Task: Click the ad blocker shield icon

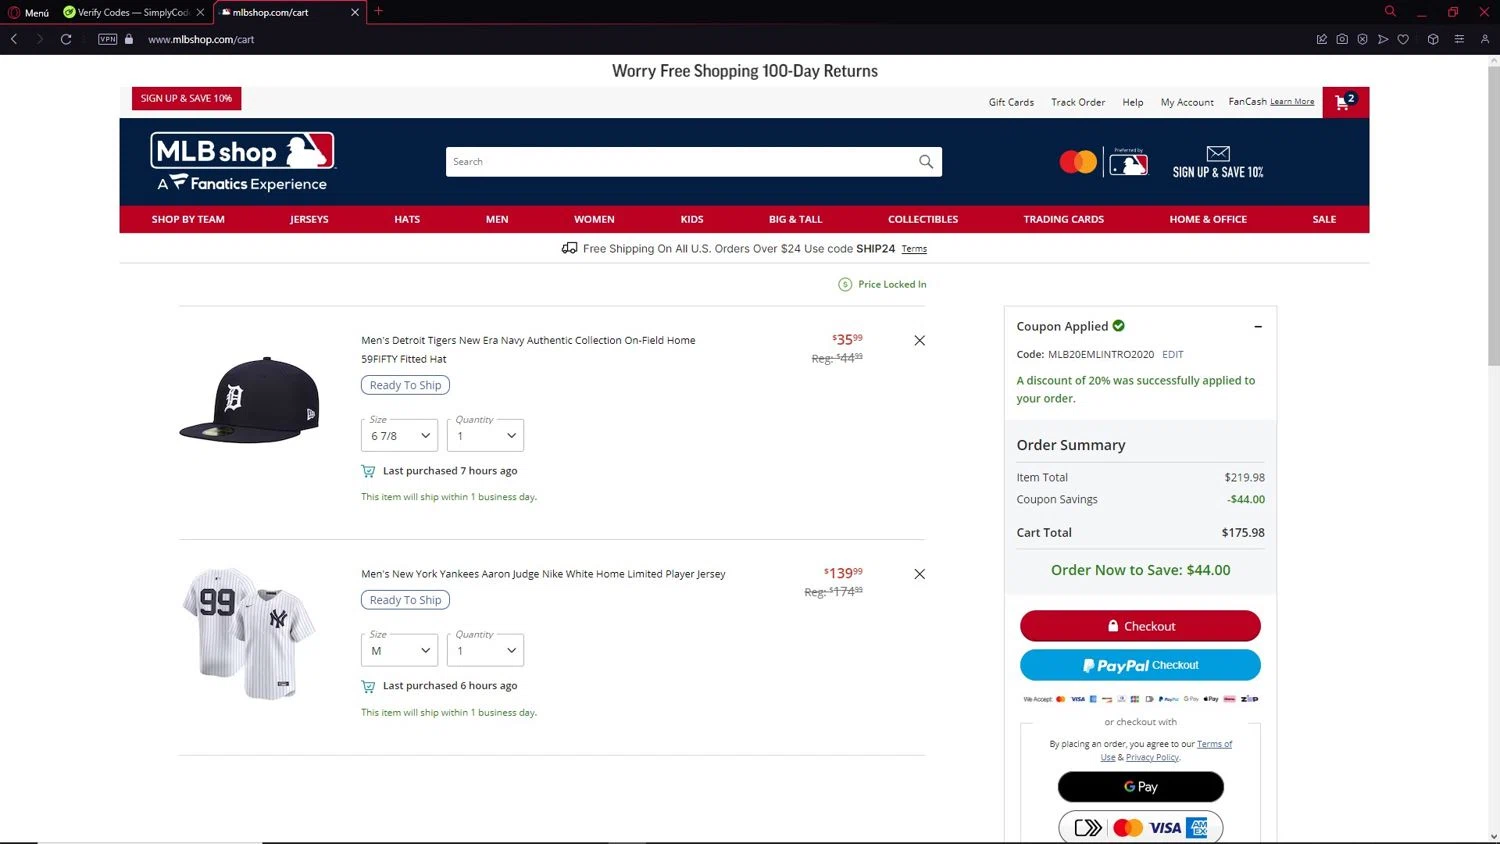Action: tap(1362, 39)
